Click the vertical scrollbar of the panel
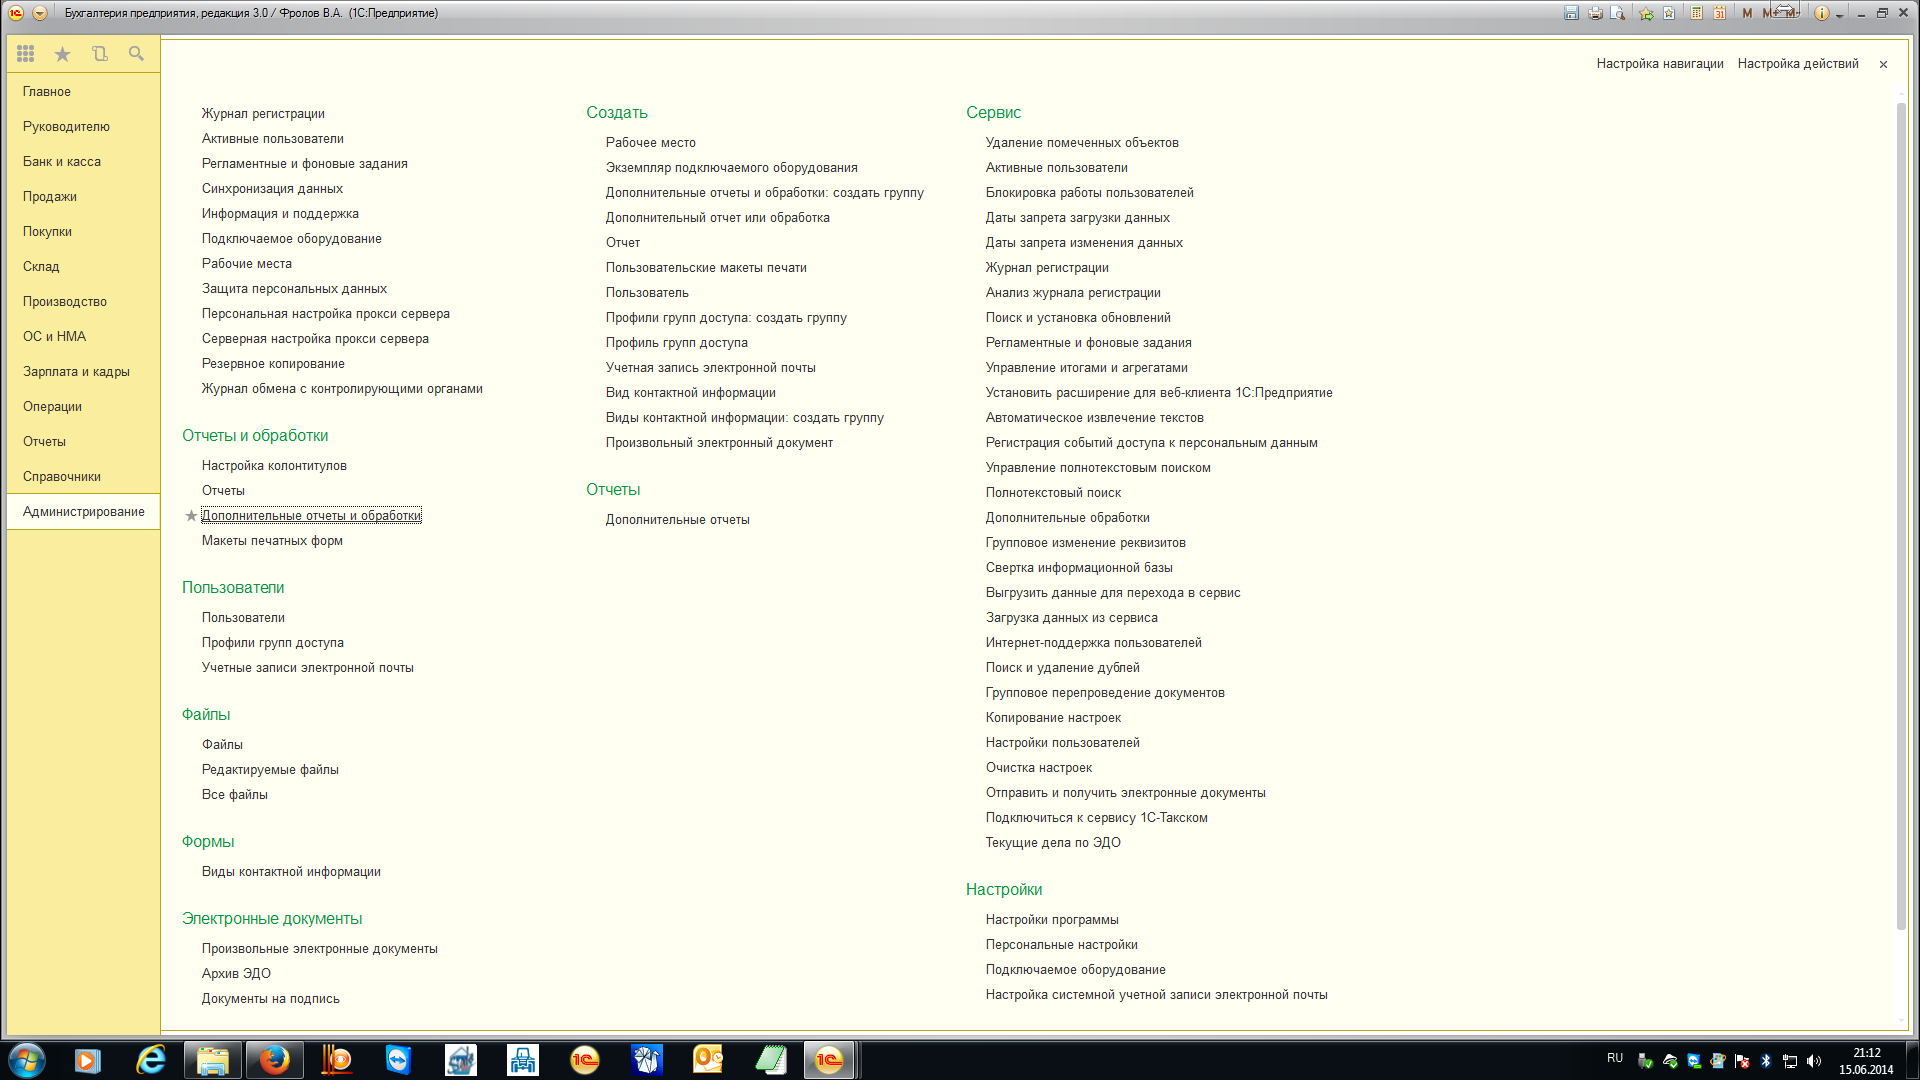Image resolution: width=1920 pixels, height=1080 pixels. pos(1901,500)
